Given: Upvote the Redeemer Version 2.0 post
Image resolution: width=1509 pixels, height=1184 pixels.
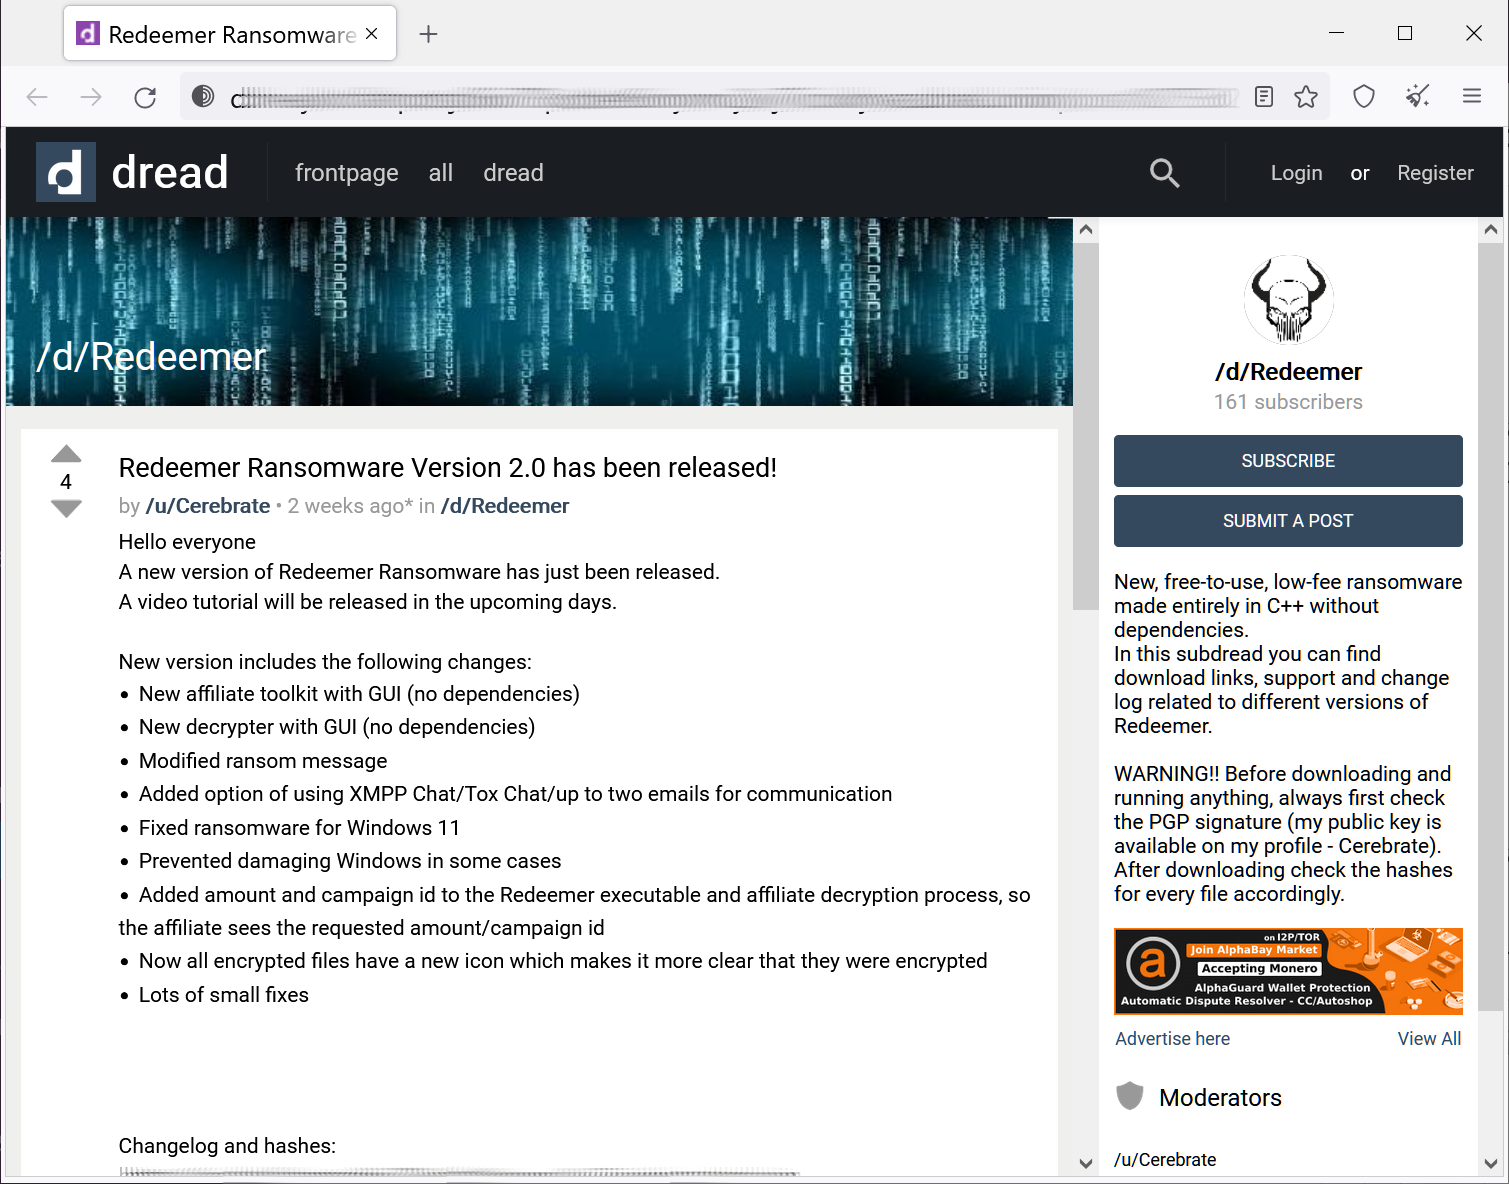Looking at the screenshot, I should tap(66, 454).
